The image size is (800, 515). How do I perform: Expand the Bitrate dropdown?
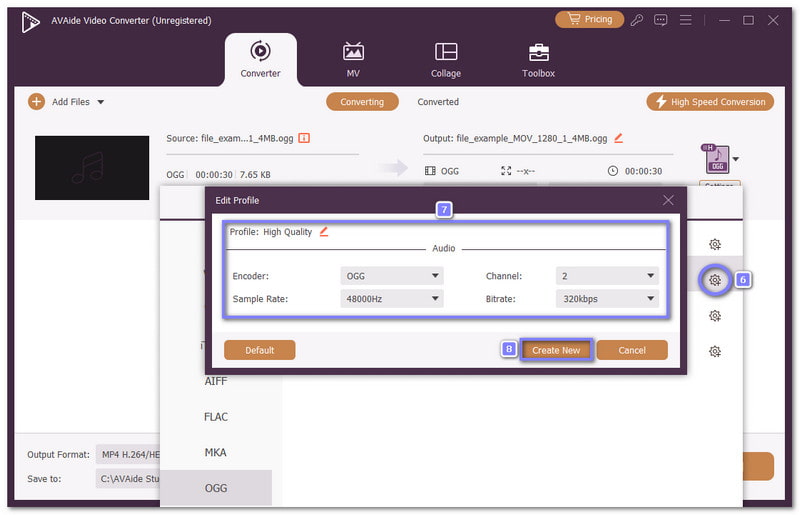click(x=606, y=298)
